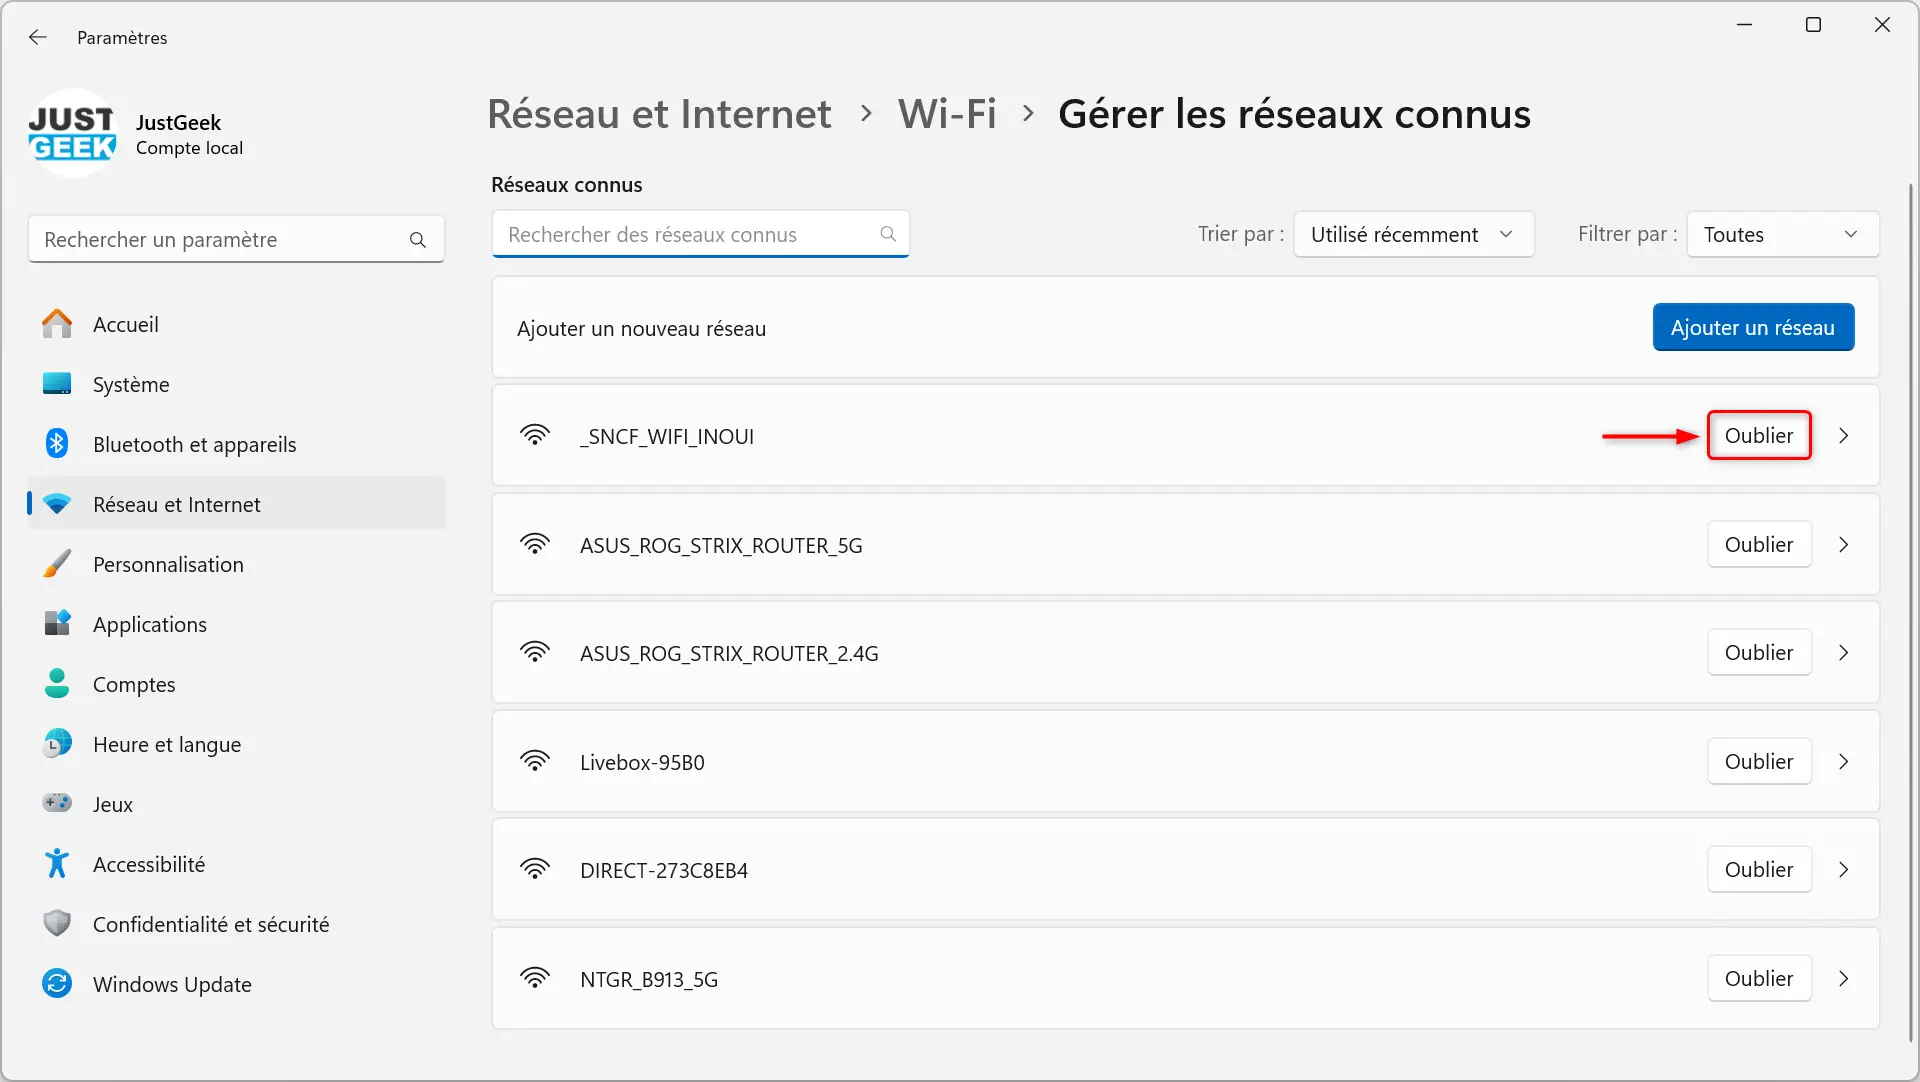Click the Système monitor icon
This screenshot has width=1920, height=1082.
(57, 384)
